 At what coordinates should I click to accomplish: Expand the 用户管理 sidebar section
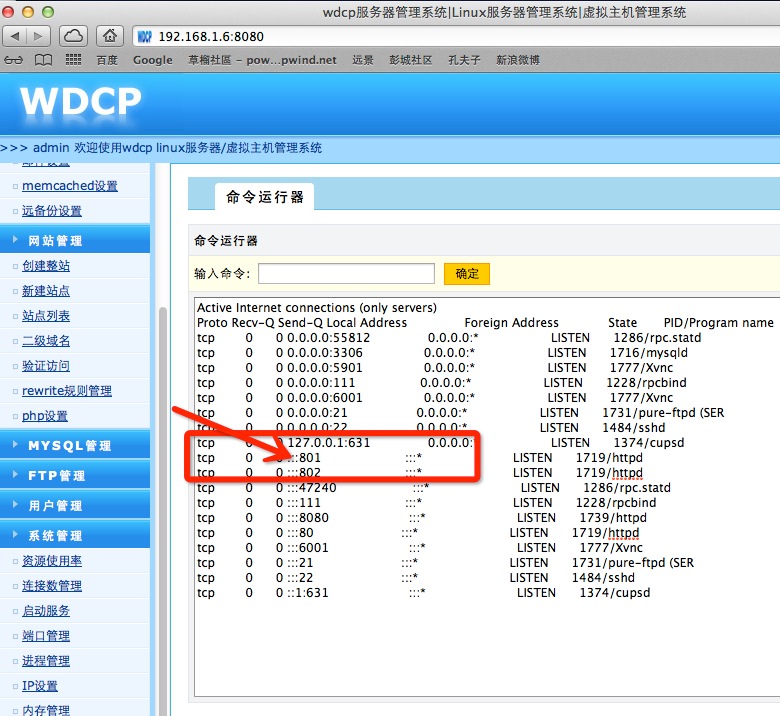click(55, 506)
